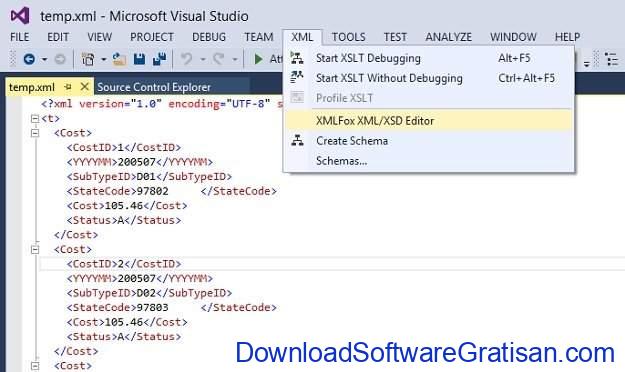This screenshot has width=625, height=372.
Task: Click the Visual Studio logo icon
Action: [x=20, y=16]
